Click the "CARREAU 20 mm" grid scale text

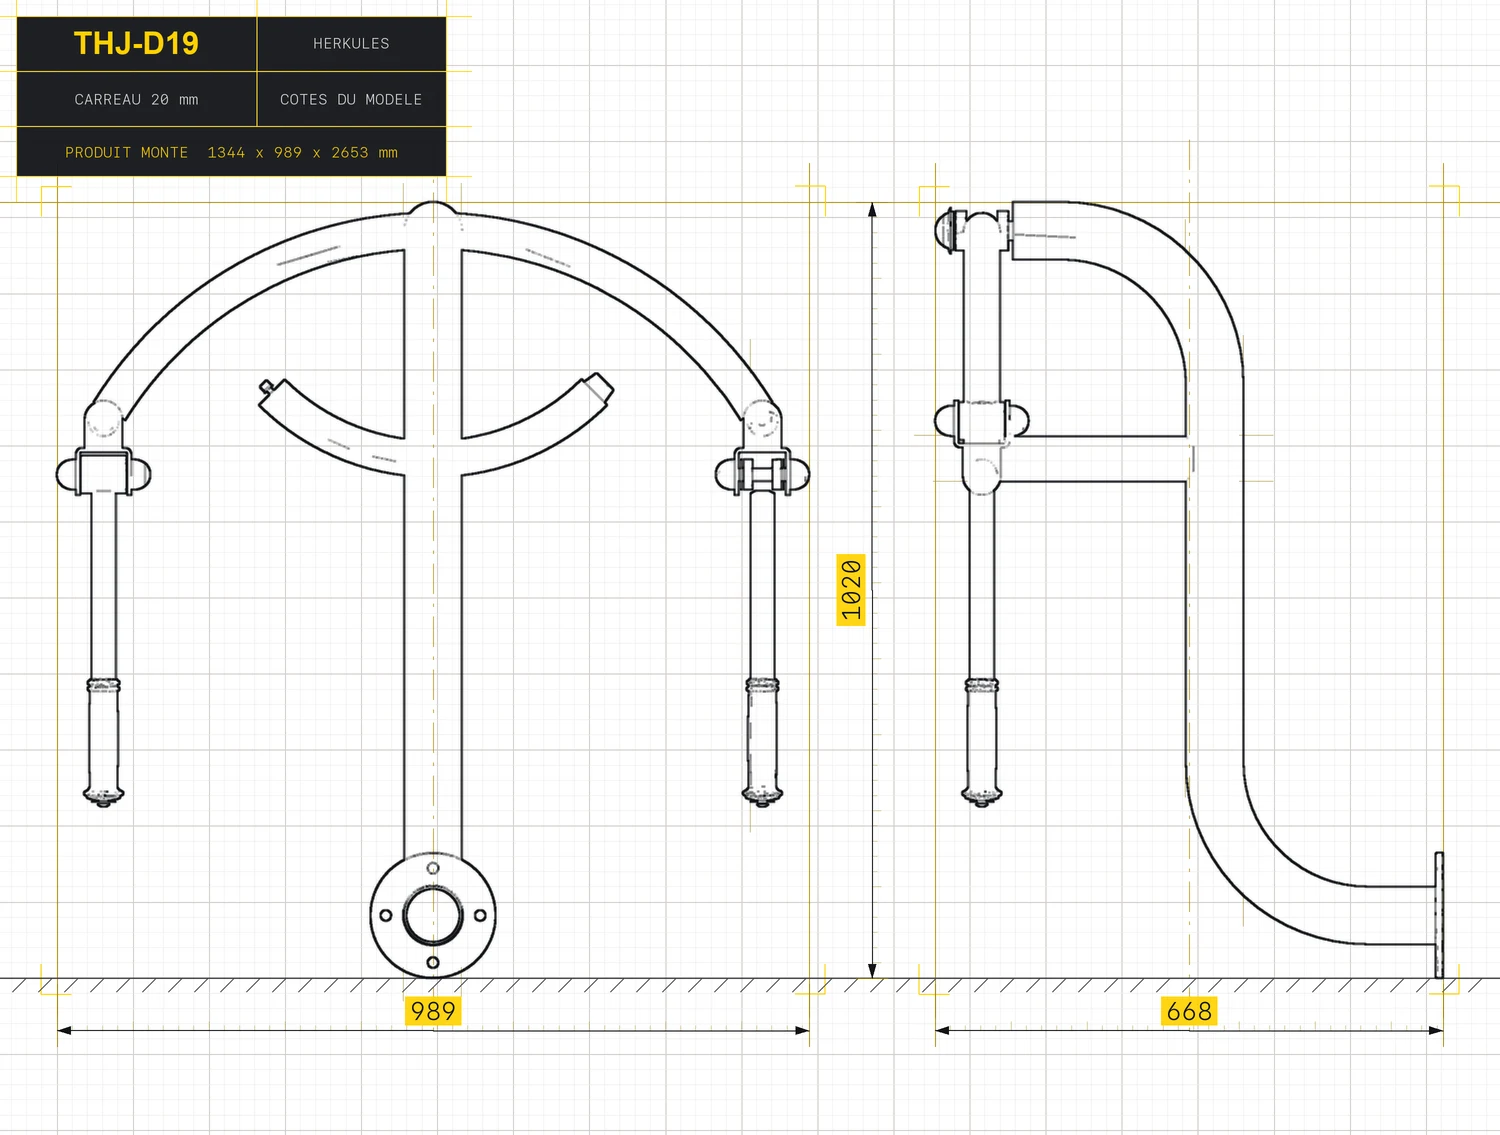click(136, 100)
